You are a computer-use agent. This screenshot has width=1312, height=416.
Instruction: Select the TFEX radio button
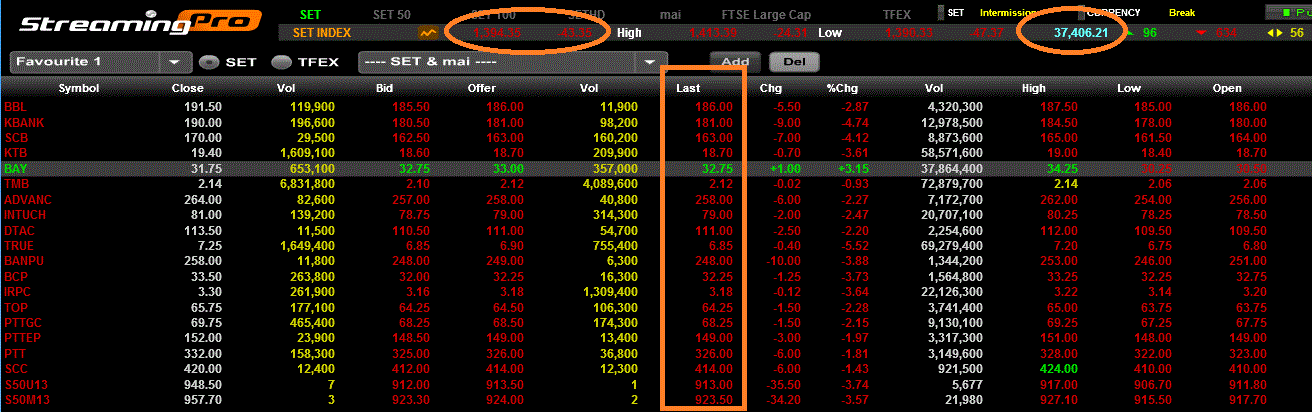point(282,61)
